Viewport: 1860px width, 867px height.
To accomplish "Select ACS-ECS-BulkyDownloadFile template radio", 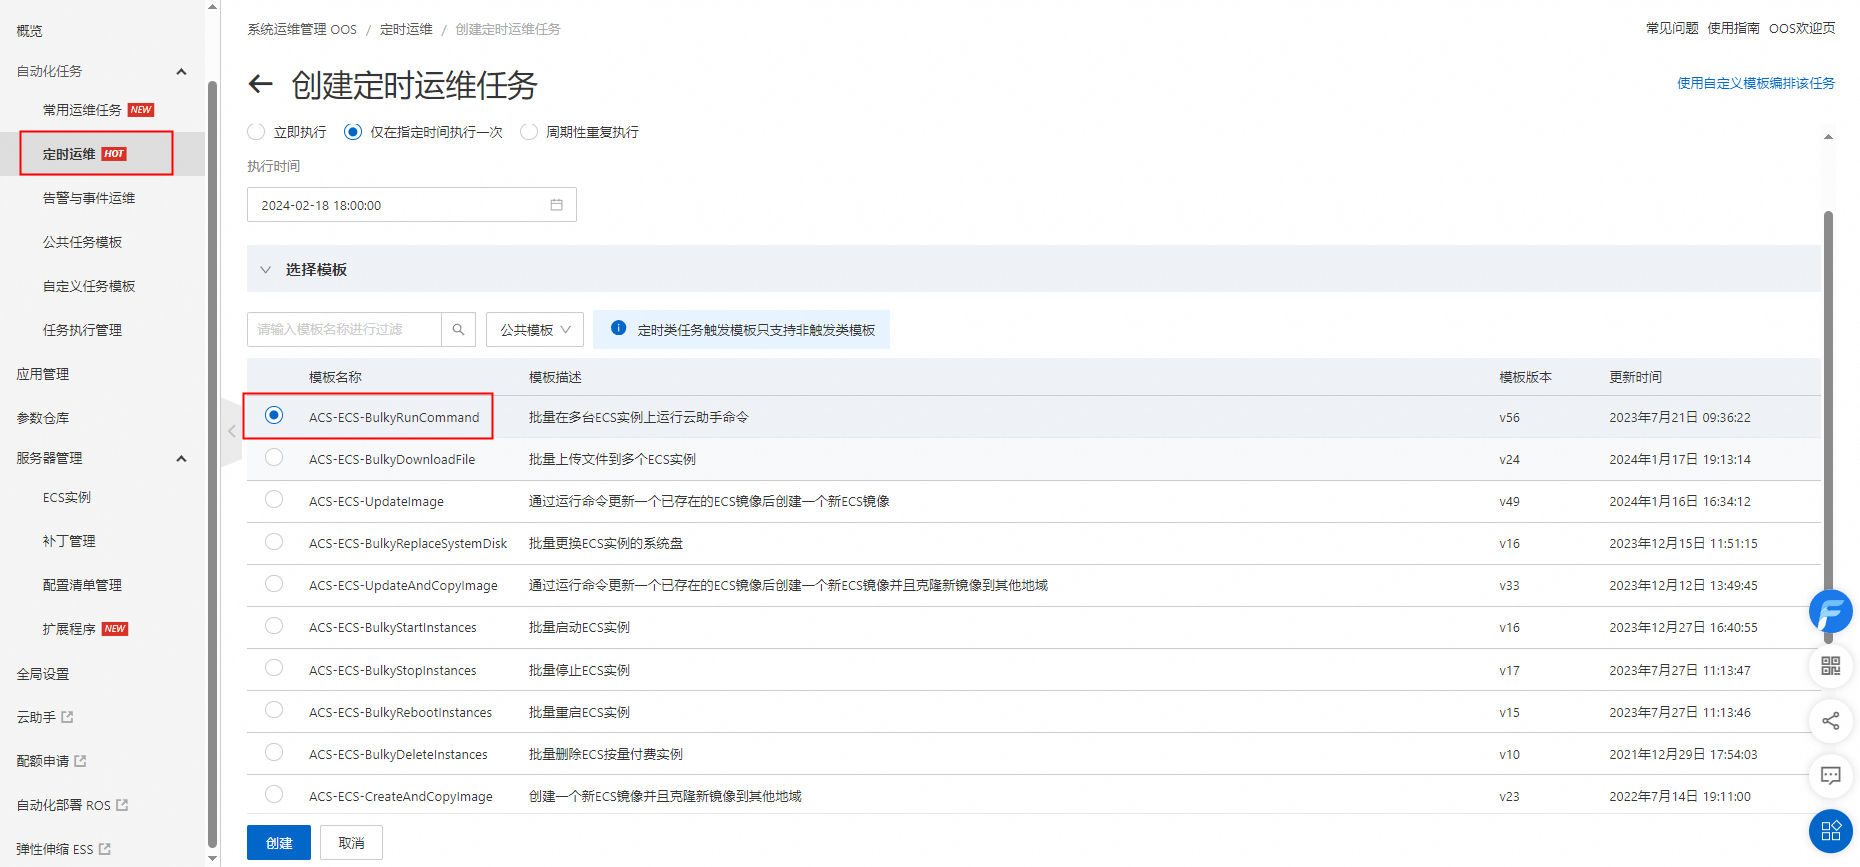I will point(274,457).
